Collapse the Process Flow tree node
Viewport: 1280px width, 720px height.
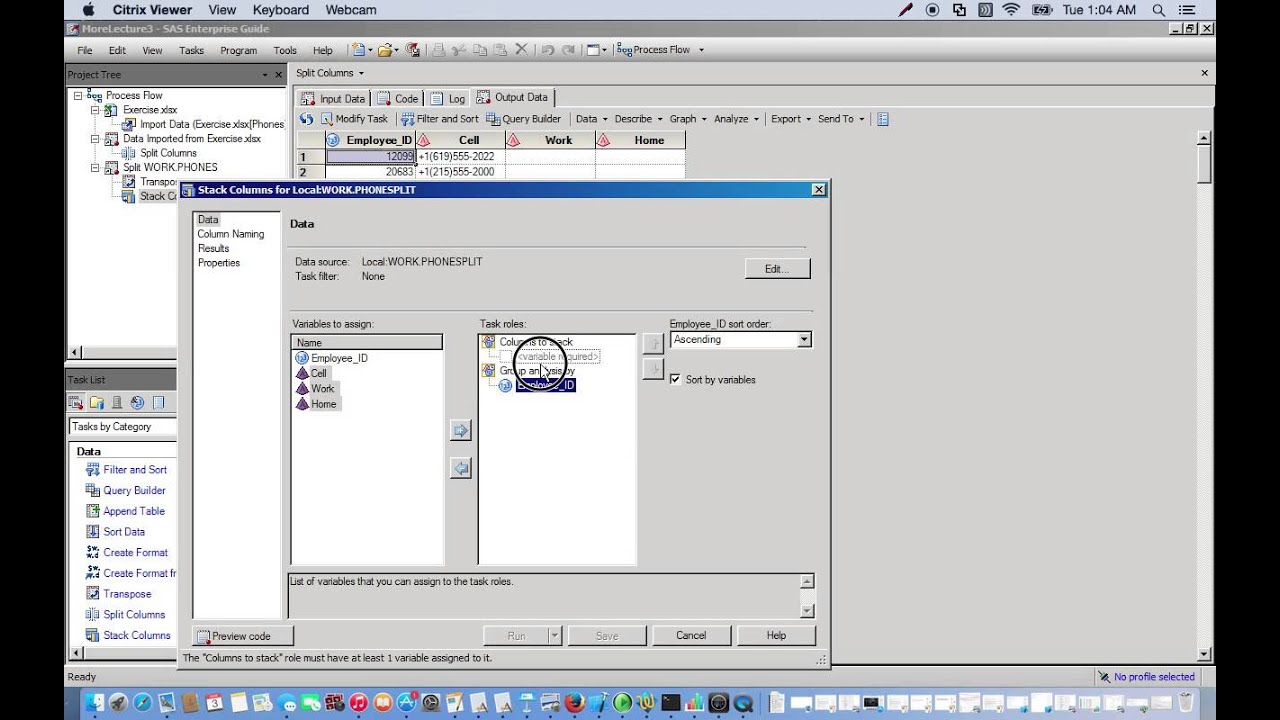77,96
